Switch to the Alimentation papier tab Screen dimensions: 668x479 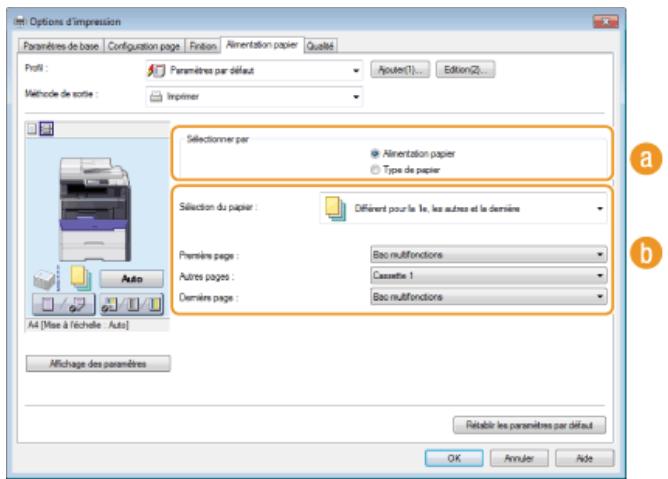coord(262,45)
